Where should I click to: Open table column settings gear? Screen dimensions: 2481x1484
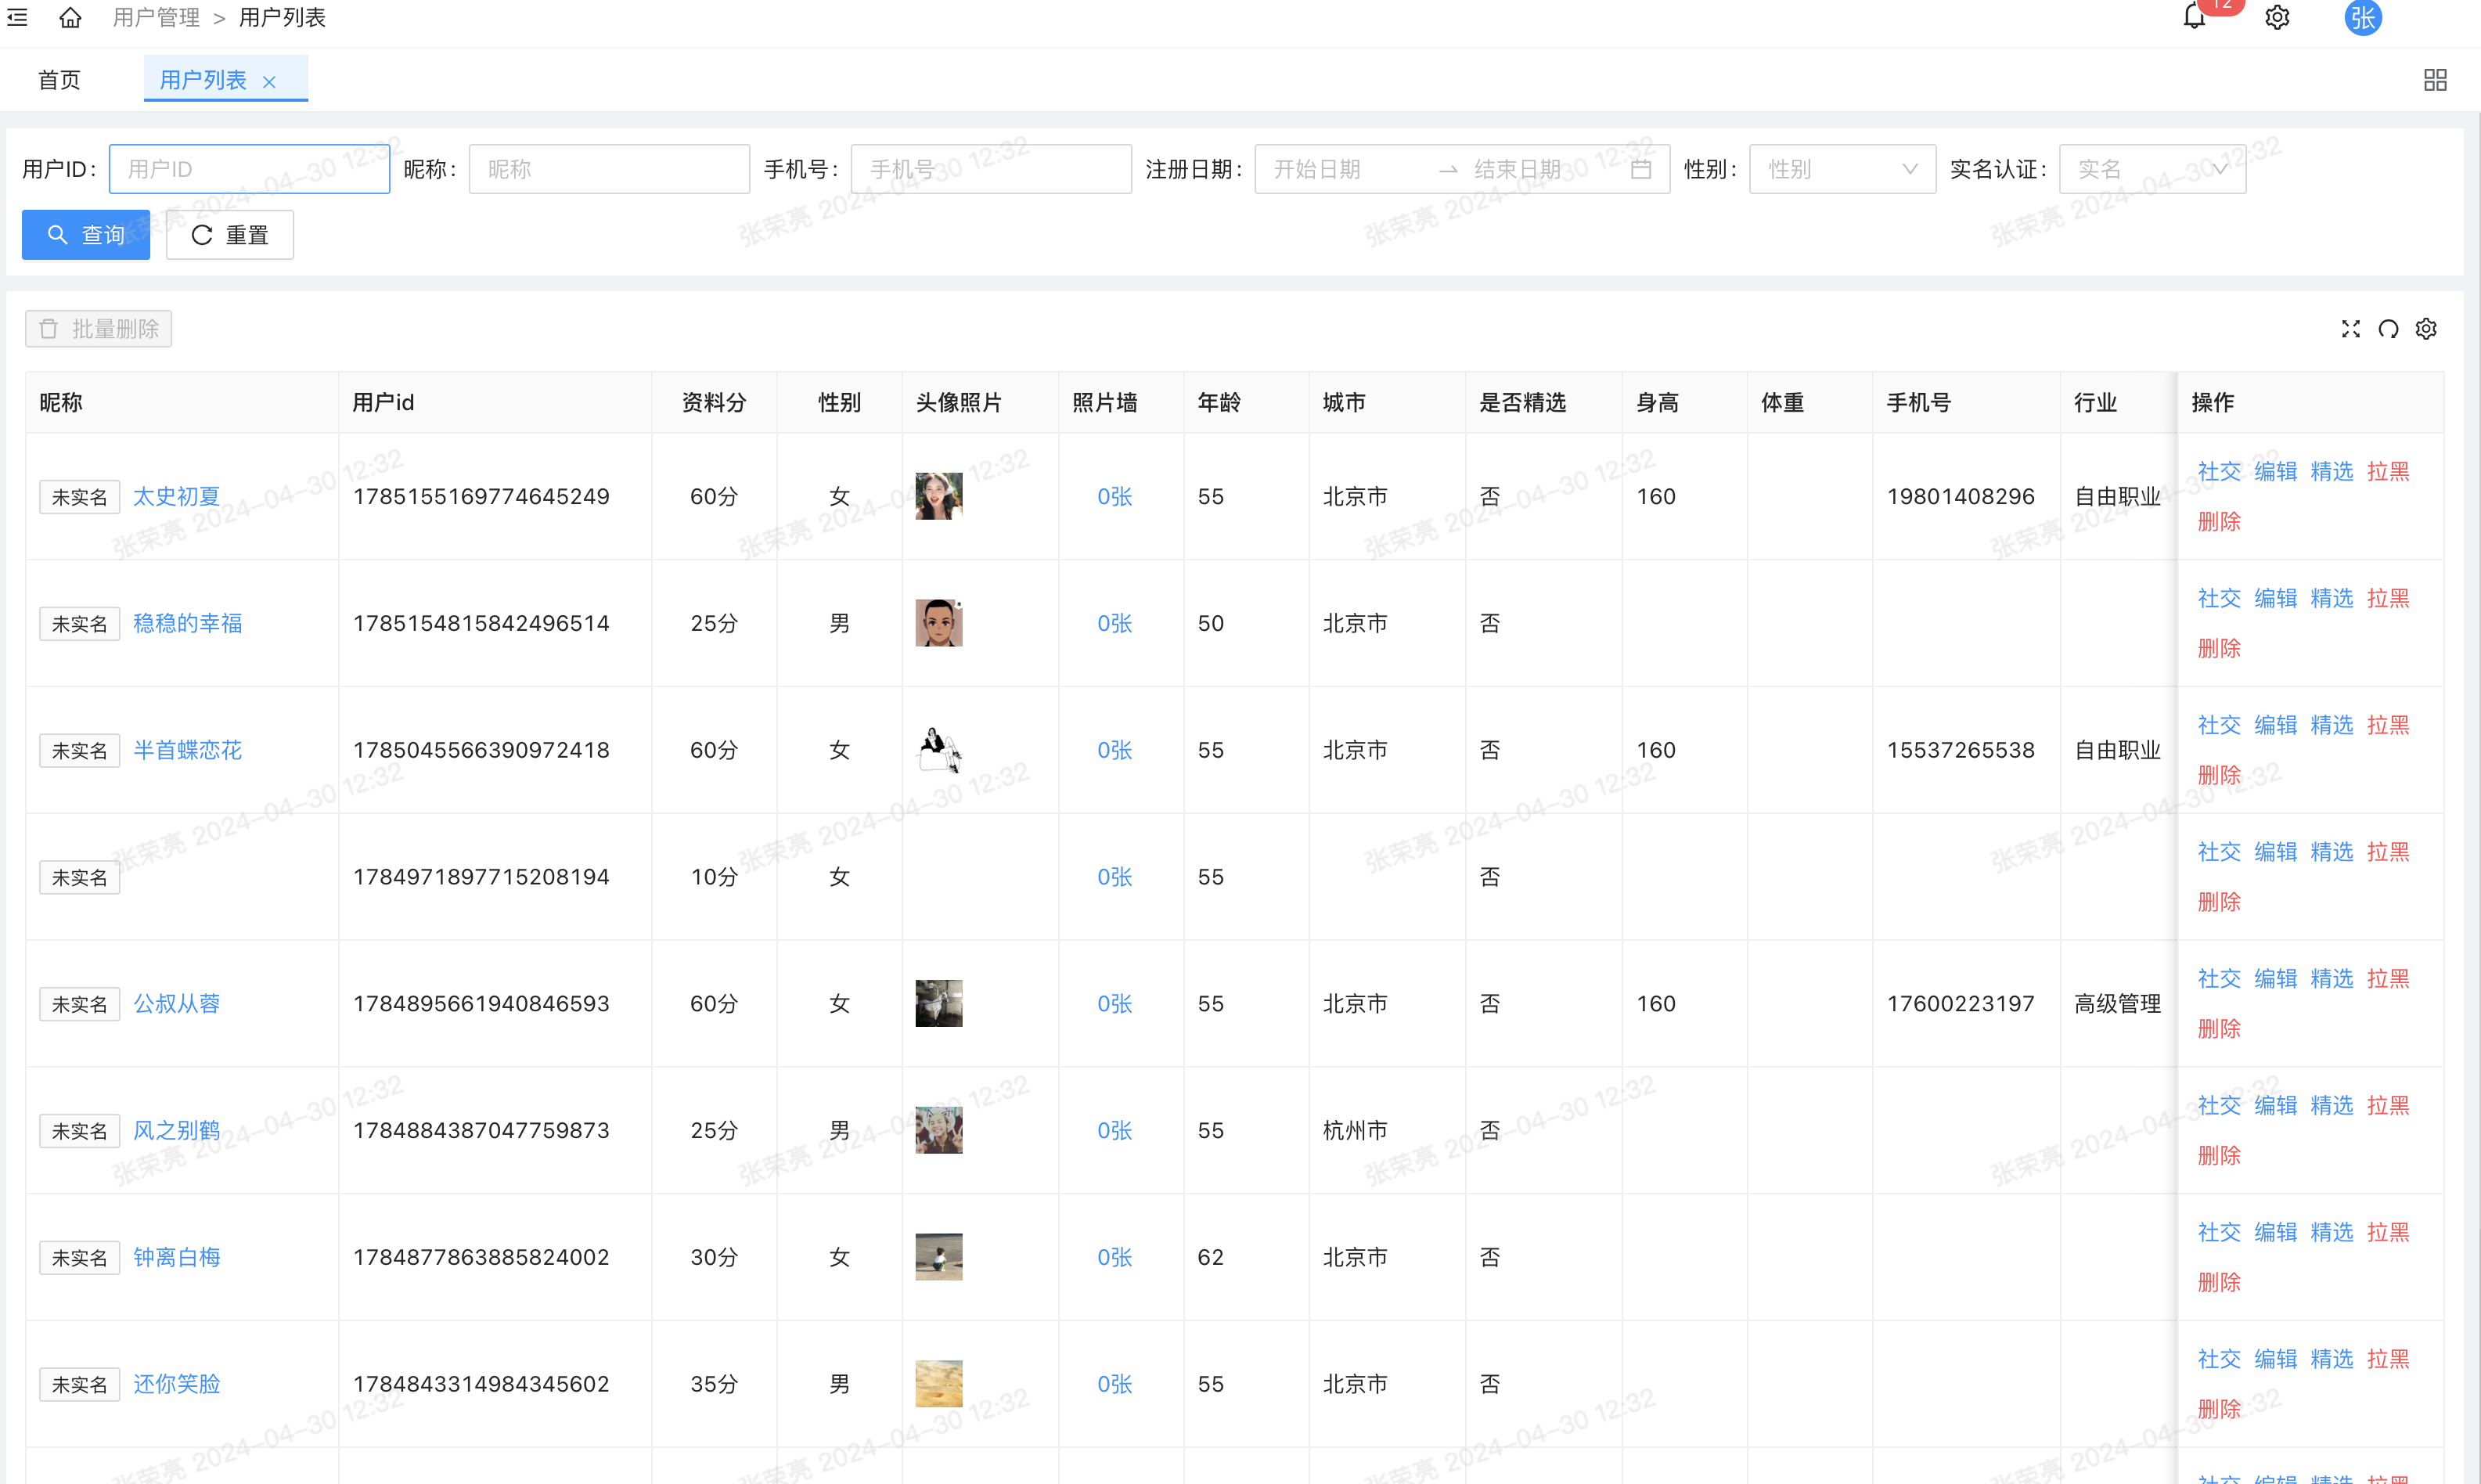[x=2426, y=329]
